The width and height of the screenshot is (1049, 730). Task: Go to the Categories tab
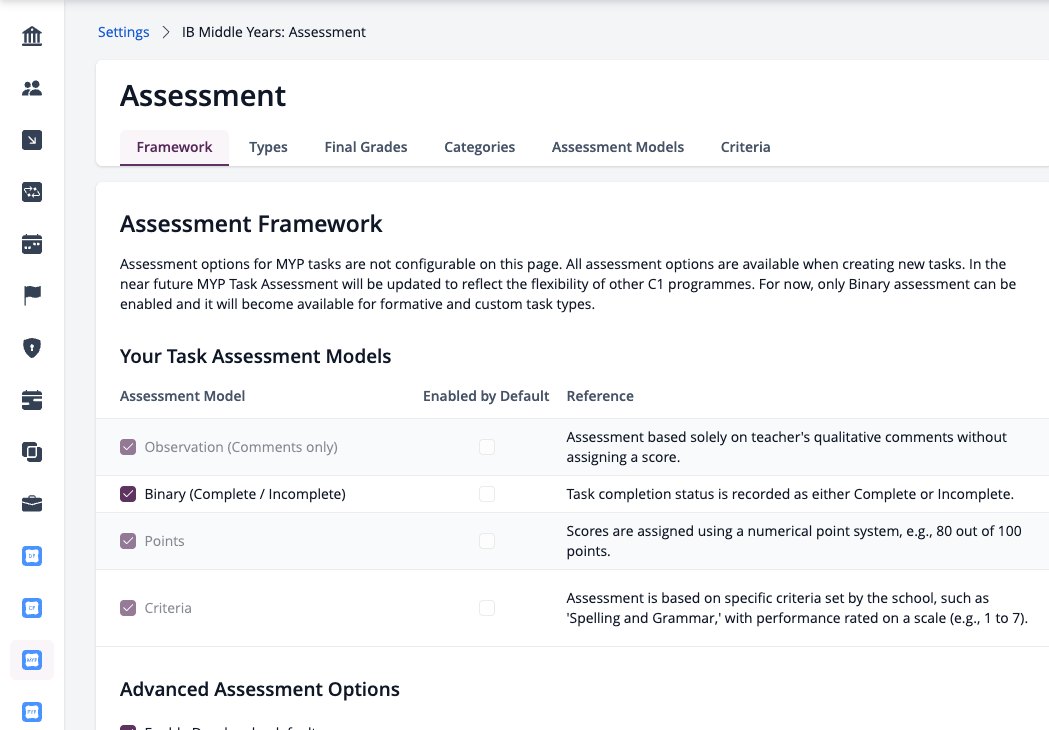point(480,147)
